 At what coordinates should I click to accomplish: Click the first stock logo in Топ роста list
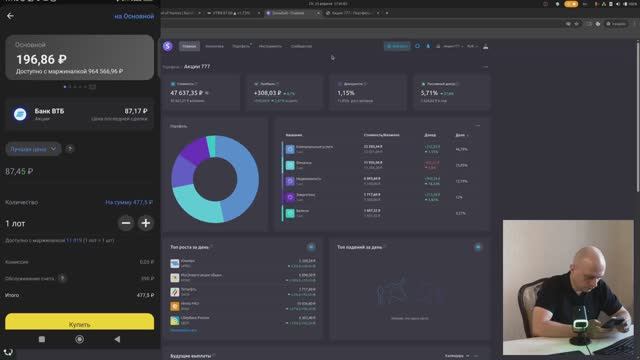175,264
